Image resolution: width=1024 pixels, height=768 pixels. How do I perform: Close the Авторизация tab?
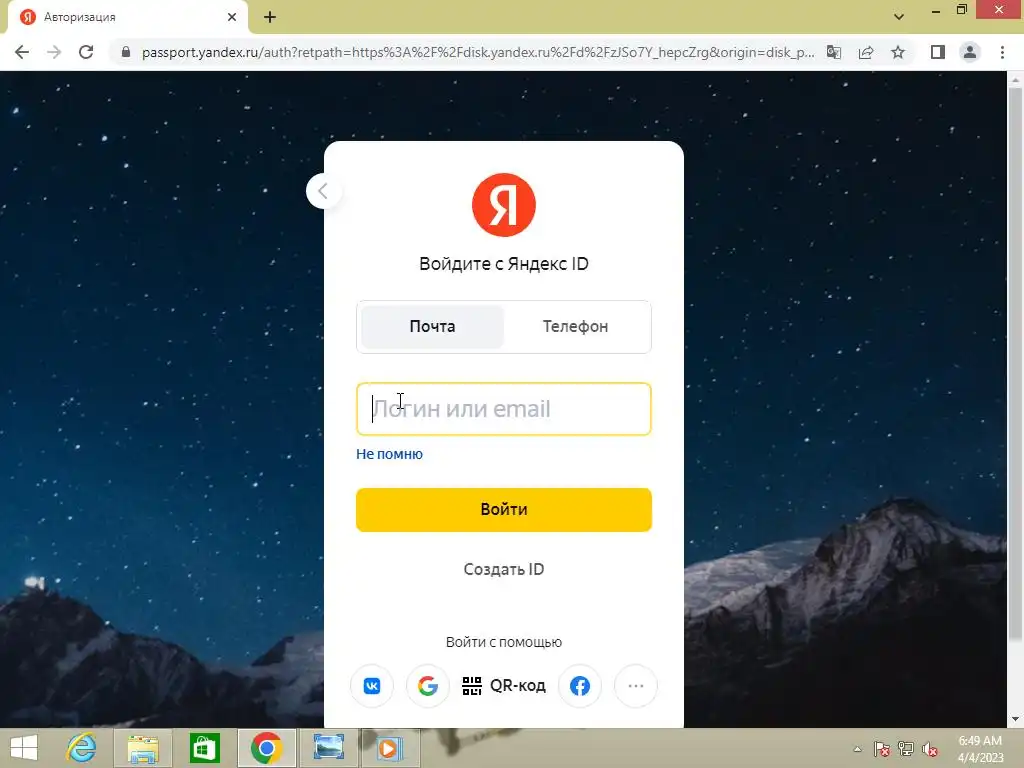tap(232, 17)
